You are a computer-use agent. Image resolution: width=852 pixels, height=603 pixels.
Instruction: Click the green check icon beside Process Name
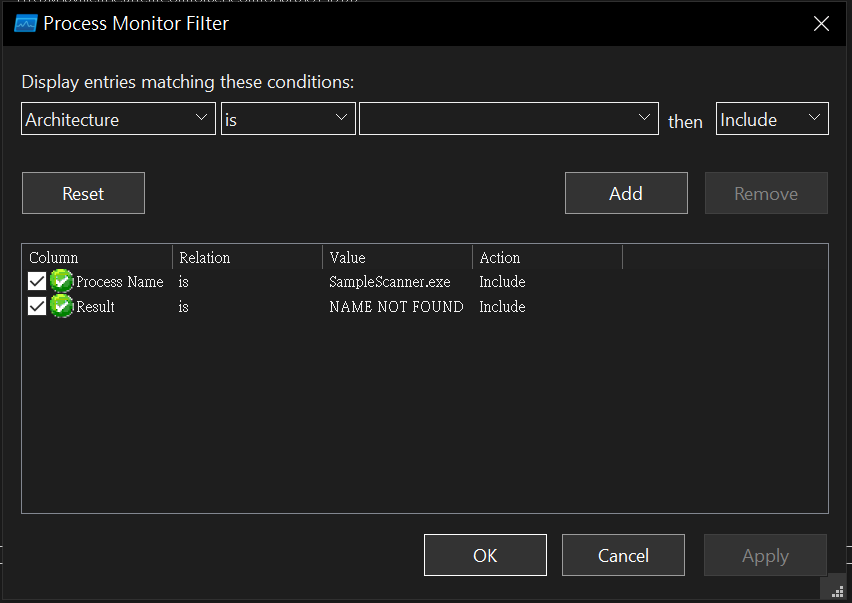point(61,281)
